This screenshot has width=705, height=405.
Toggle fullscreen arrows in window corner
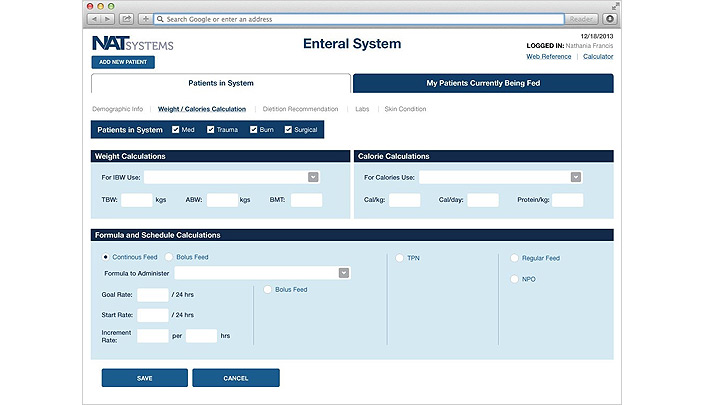click(x=616, y=6)
